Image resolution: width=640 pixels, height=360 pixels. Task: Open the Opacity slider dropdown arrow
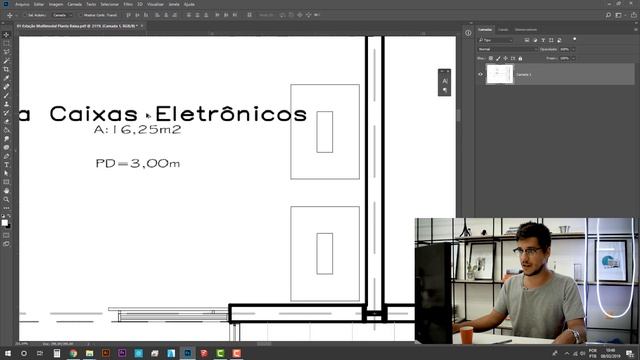(573, 49)
